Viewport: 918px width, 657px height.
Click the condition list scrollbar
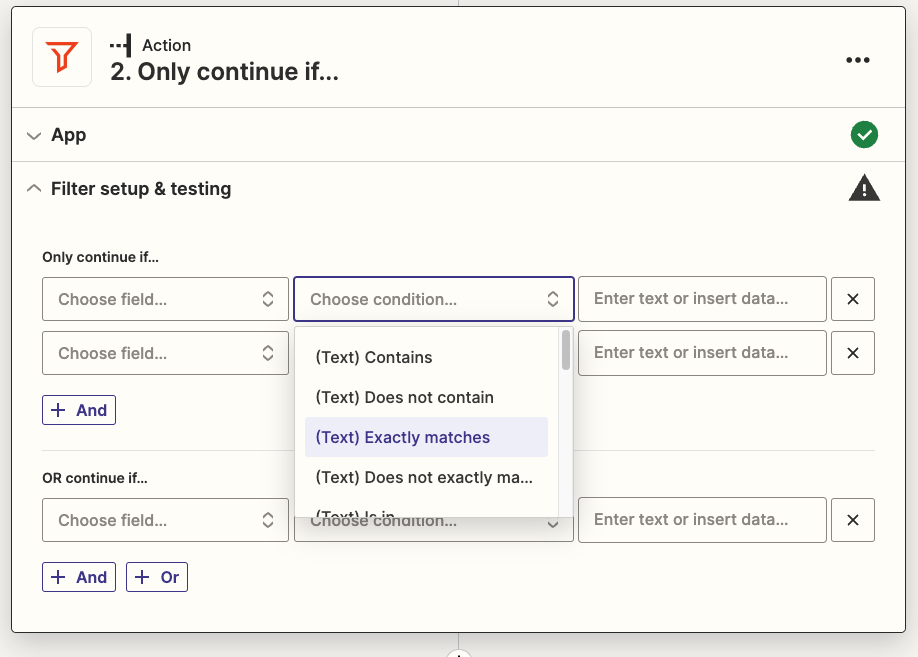click(x=566, y=351)
